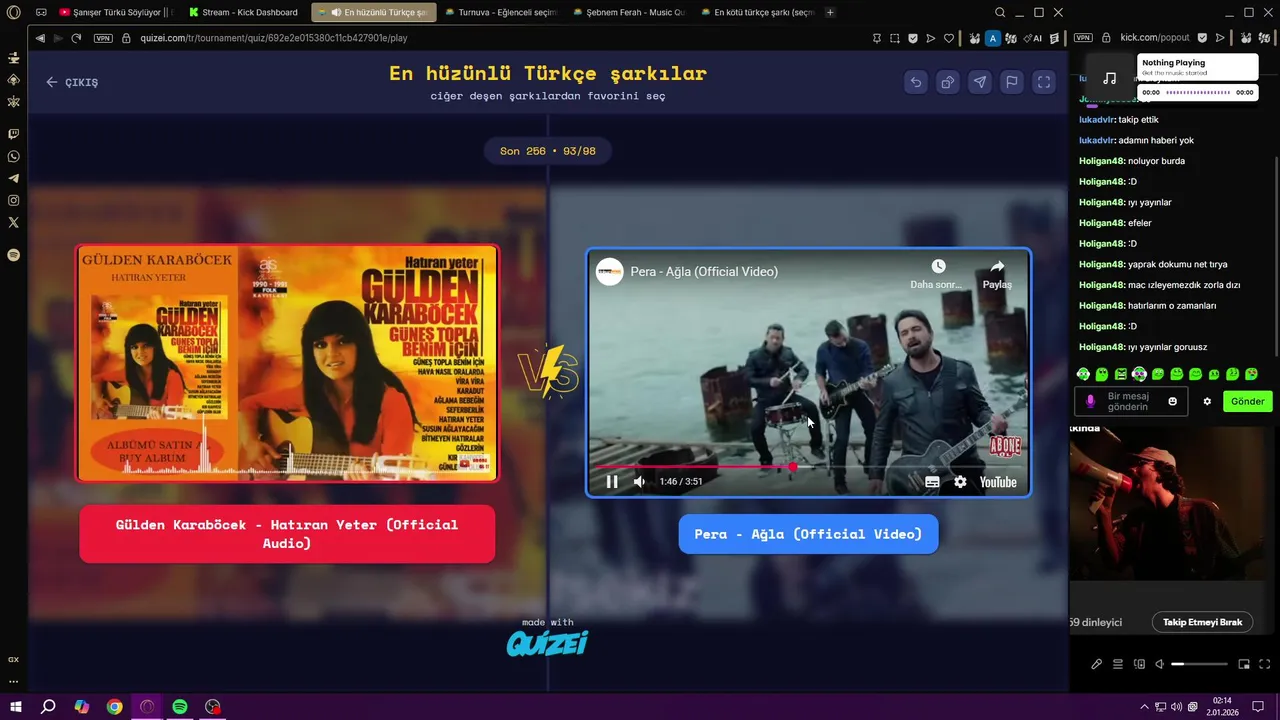Viewport: 1280px width, 720px height.
Task: Click Daha sonra izle clock icon
Action: coord(938,266)
